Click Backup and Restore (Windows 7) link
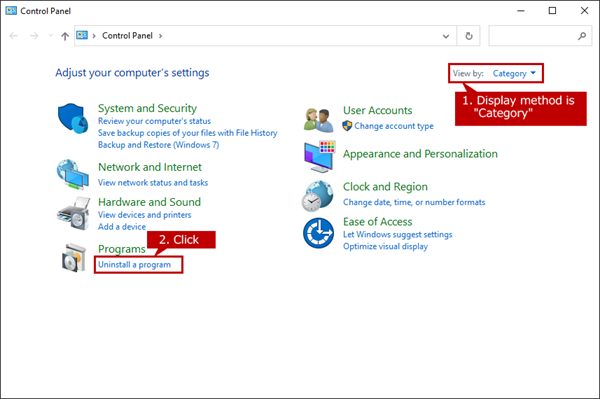The width and height of the screenshot is (600, 399). click(x=158, y=145)
